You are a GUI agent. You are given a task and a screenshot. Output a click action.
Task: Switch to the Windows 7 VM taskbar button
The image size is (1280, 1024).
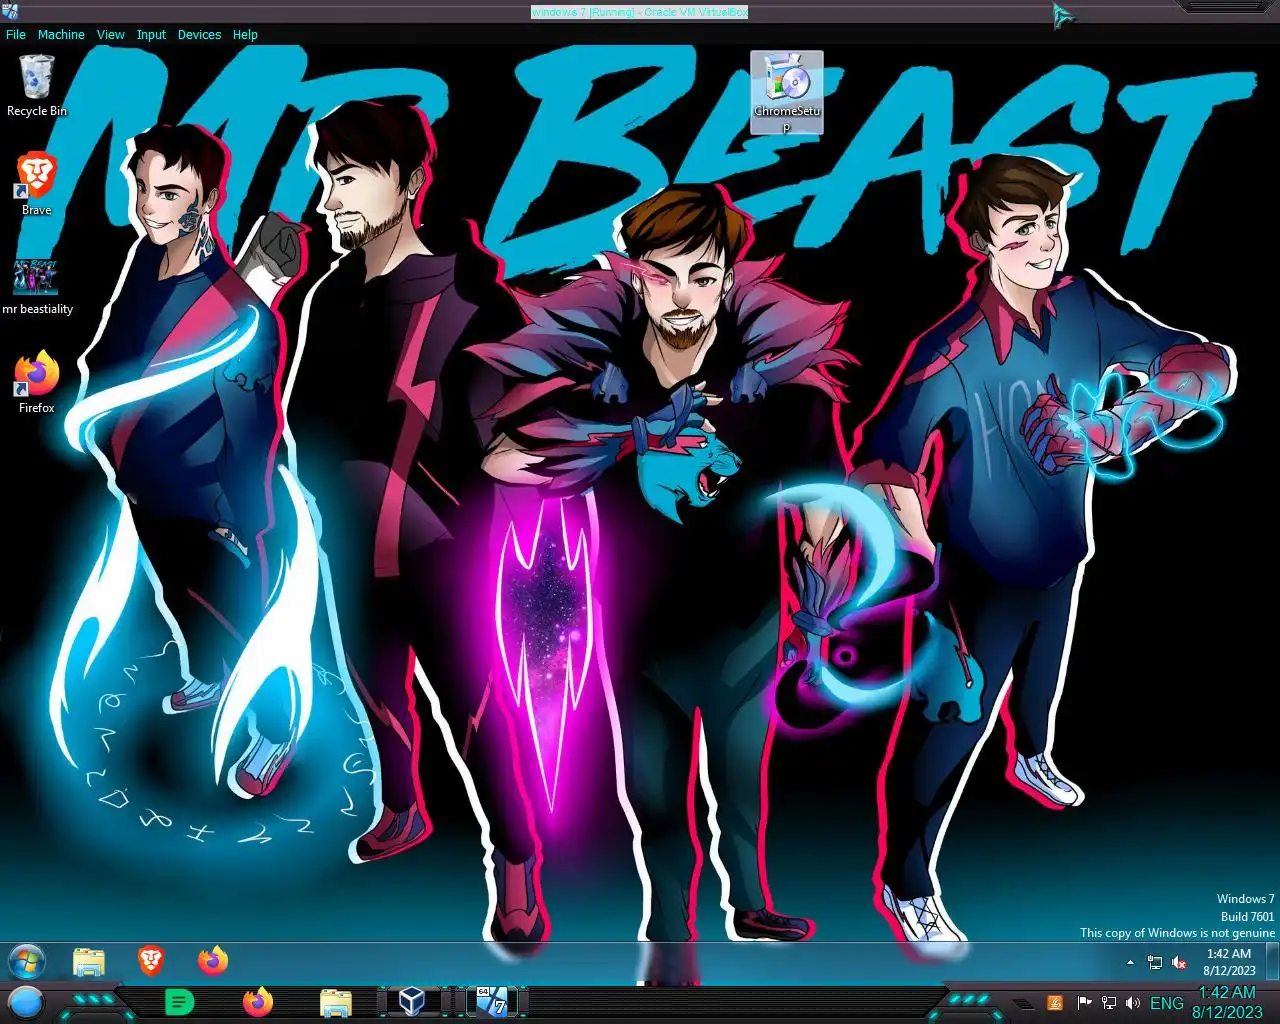click(491, 1001)
